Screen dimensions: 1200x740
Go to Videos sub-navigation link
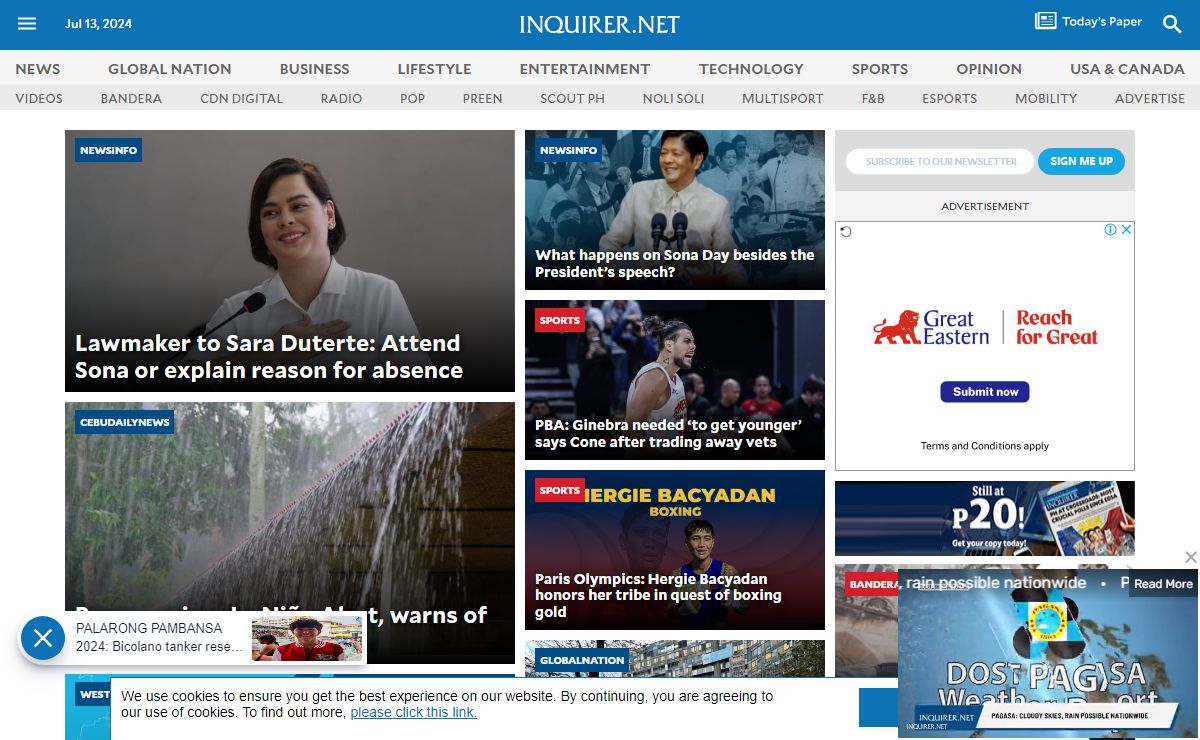(39, 98)
